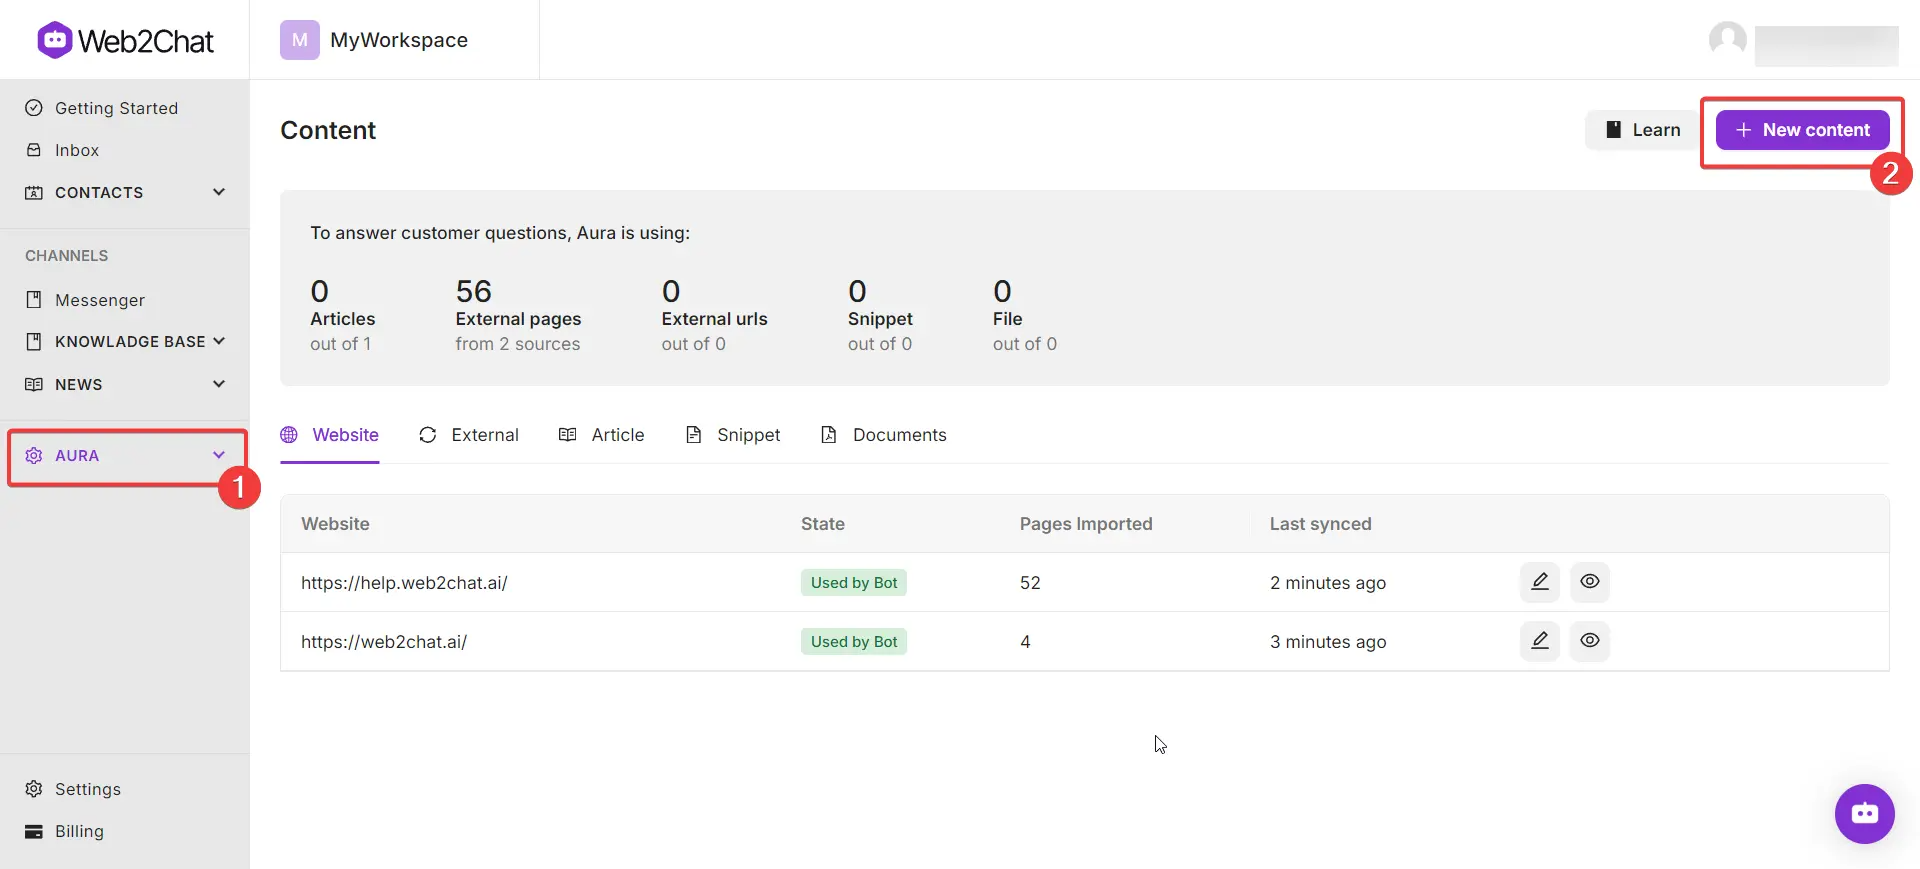The height and width of the screenshot is (869, 1920).
Task: Click the Inbox tray icon
Action: [x=34, y=150]
